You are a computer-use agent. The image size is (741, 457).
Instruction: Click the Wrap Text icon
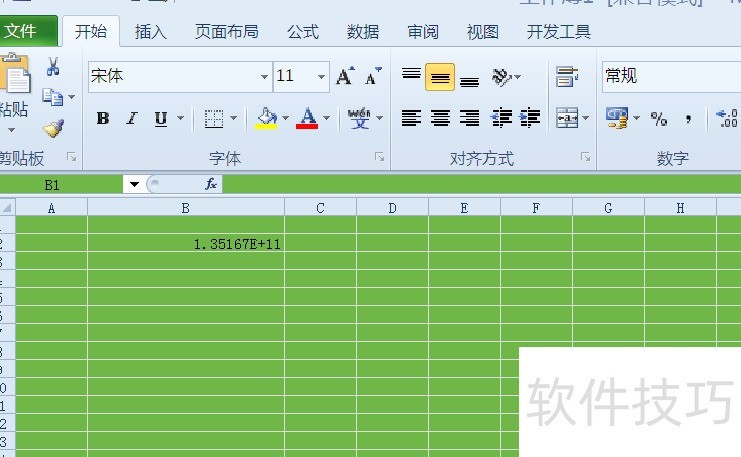(x=567, y=77)
